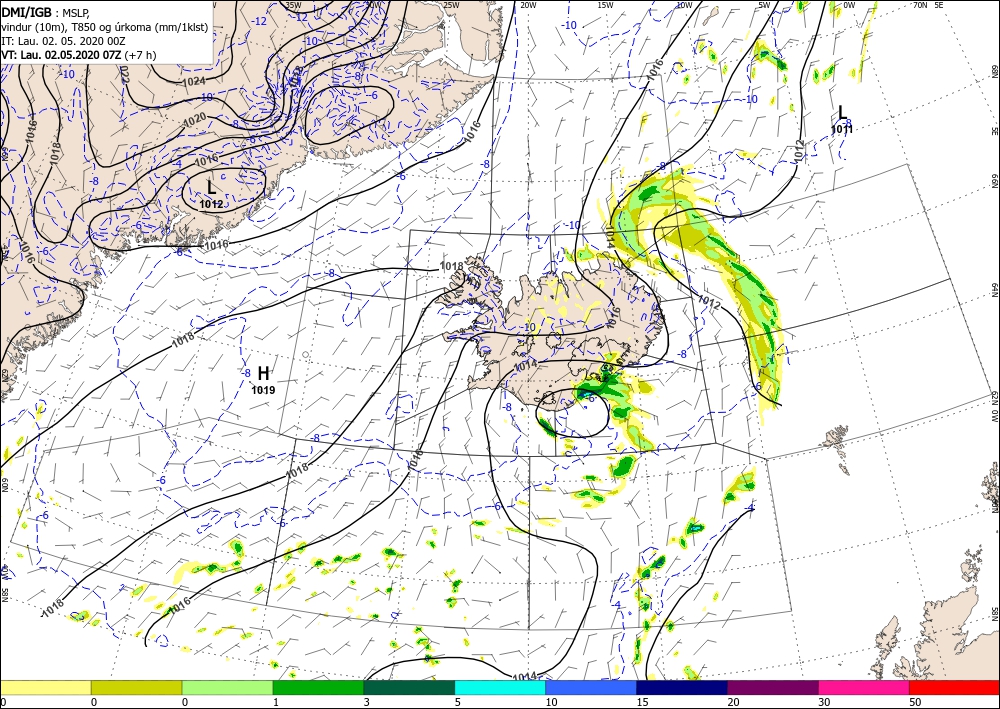Click the 'IT: Lau. 02. 05. 2020 00Z' line

[x=63, y=41]
